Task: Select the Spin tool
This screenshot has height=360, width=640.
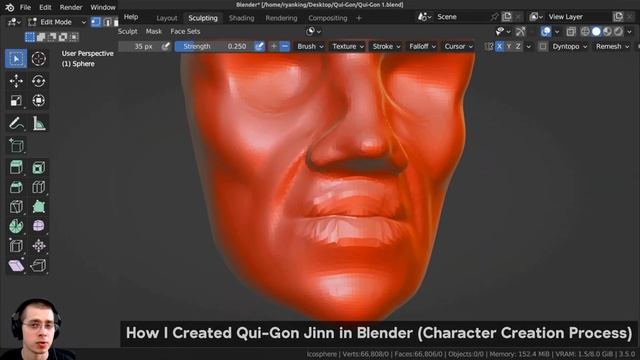Action: (x=16, y=226)
